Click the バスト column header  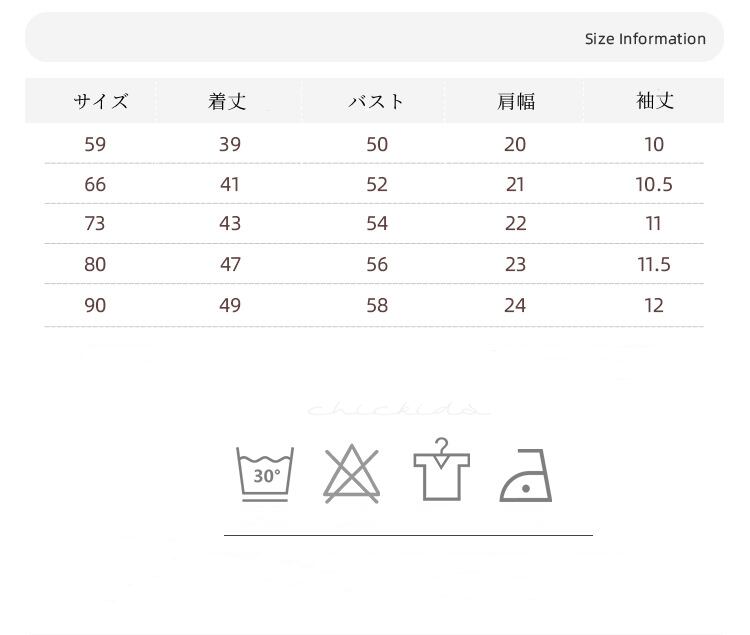click(376, 101)
